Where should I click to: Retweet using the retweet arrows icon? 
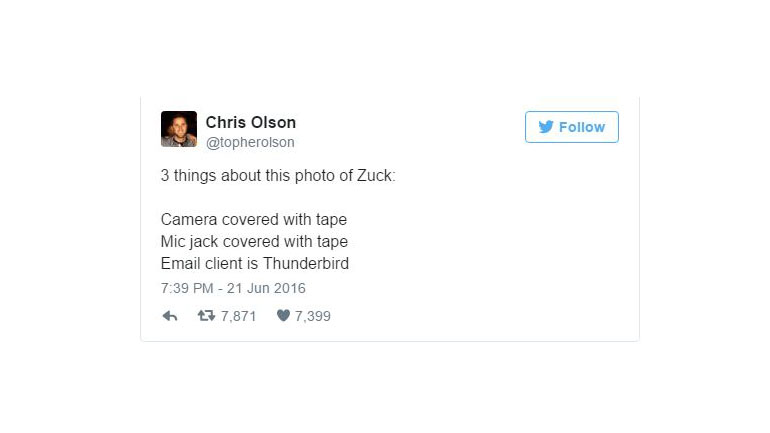[205, 316]
